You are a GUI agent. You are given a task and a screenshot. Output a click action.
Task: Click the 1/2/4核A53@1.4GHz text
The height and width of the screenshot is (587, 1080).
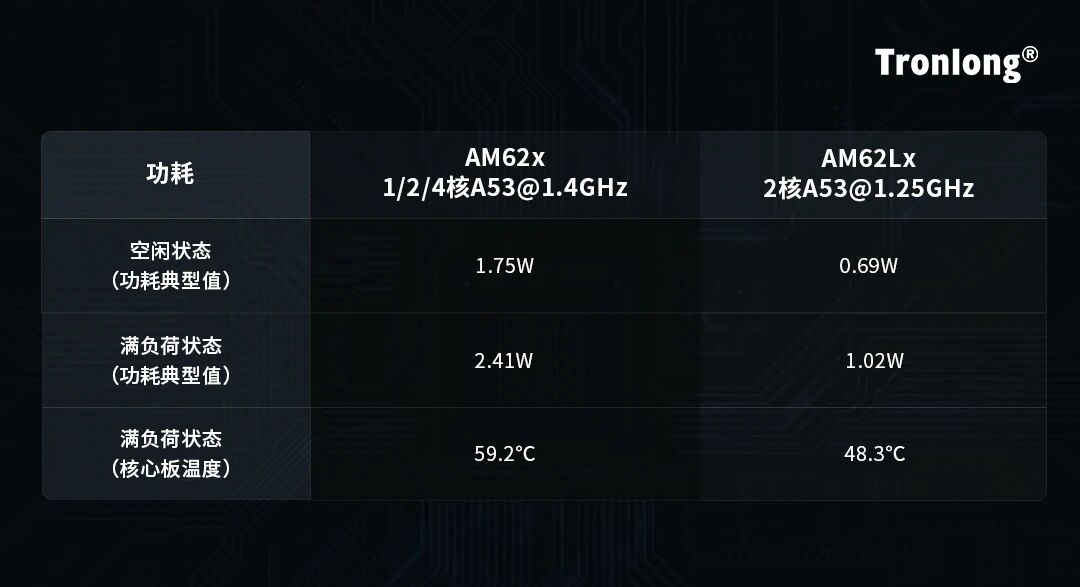(x=505, y=188)
